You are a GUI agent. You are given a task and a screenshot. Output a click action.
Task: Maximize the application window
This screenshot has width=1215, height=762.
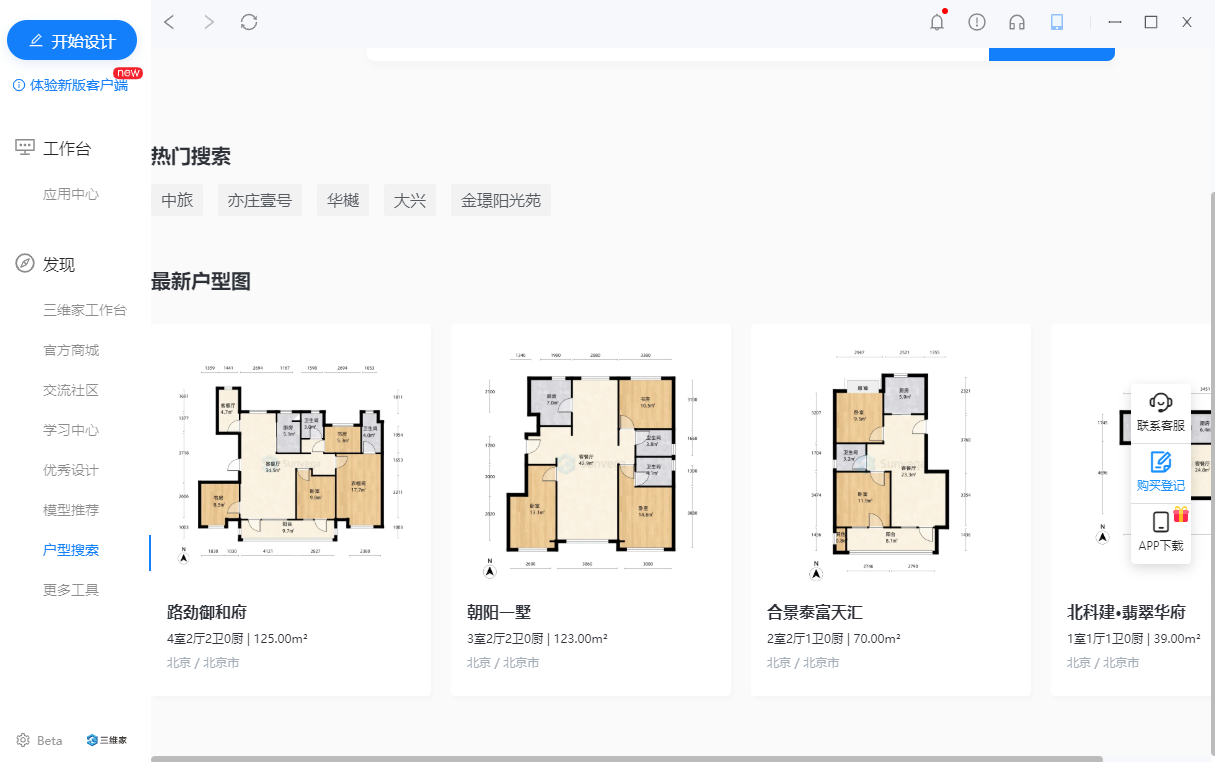point(1151,22)
